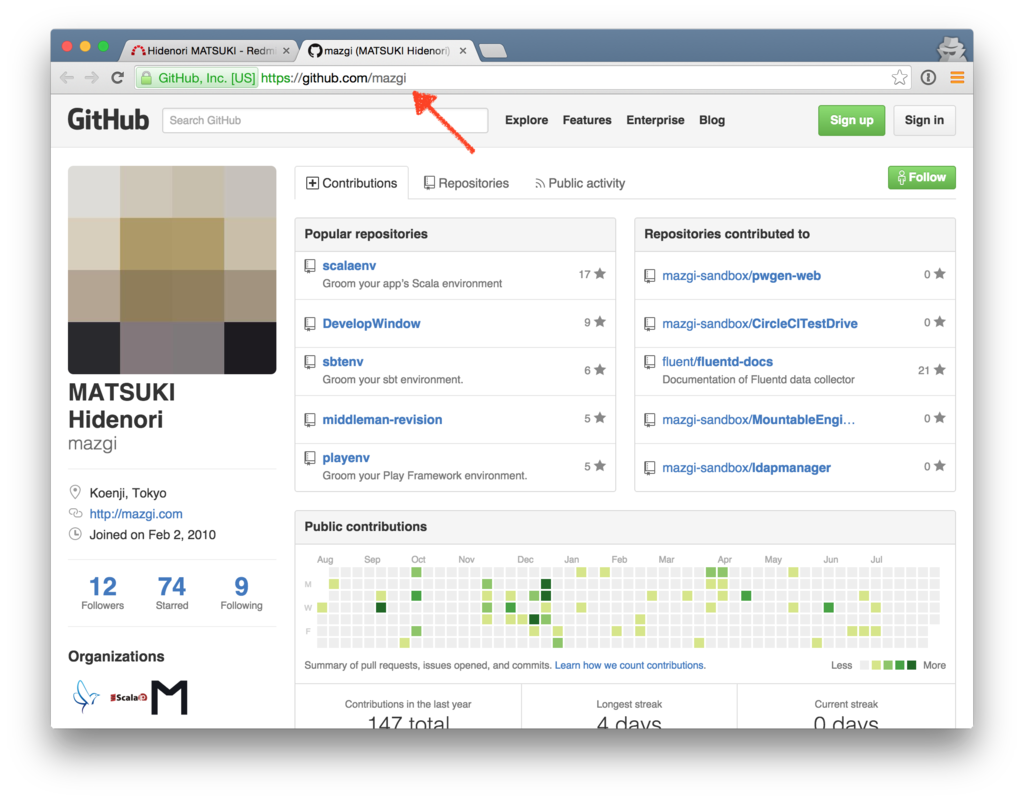The width and height of the screenshot is (1024, 801).
Task: View the 74 Starred count
Action: (x=172, y=592)
